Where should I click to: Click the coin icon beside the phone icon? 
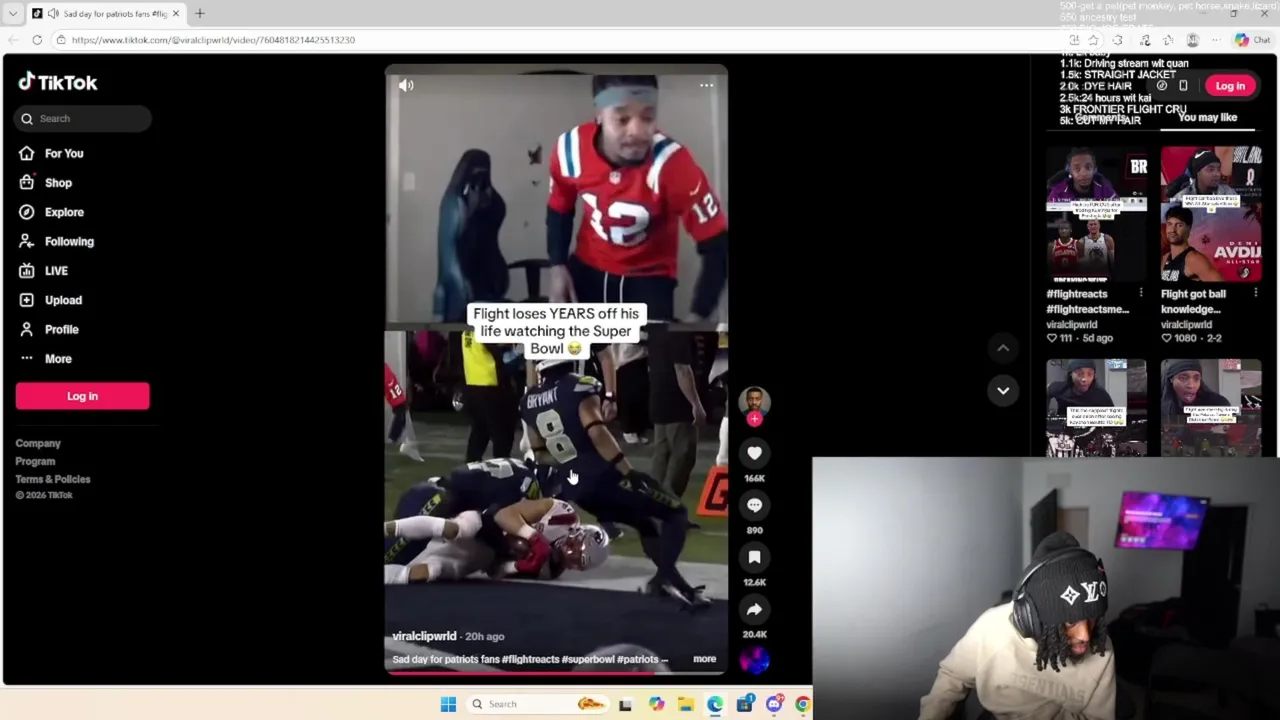pos(1161,86)
